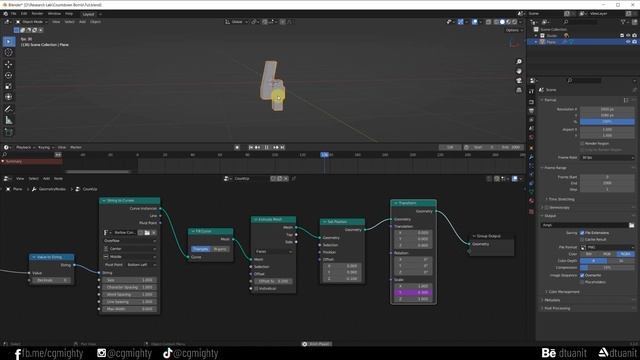This screenshot has height=360, width=640.
Task: Open Overflow dropdown in String to Curves node
Action: coord(130,241)
